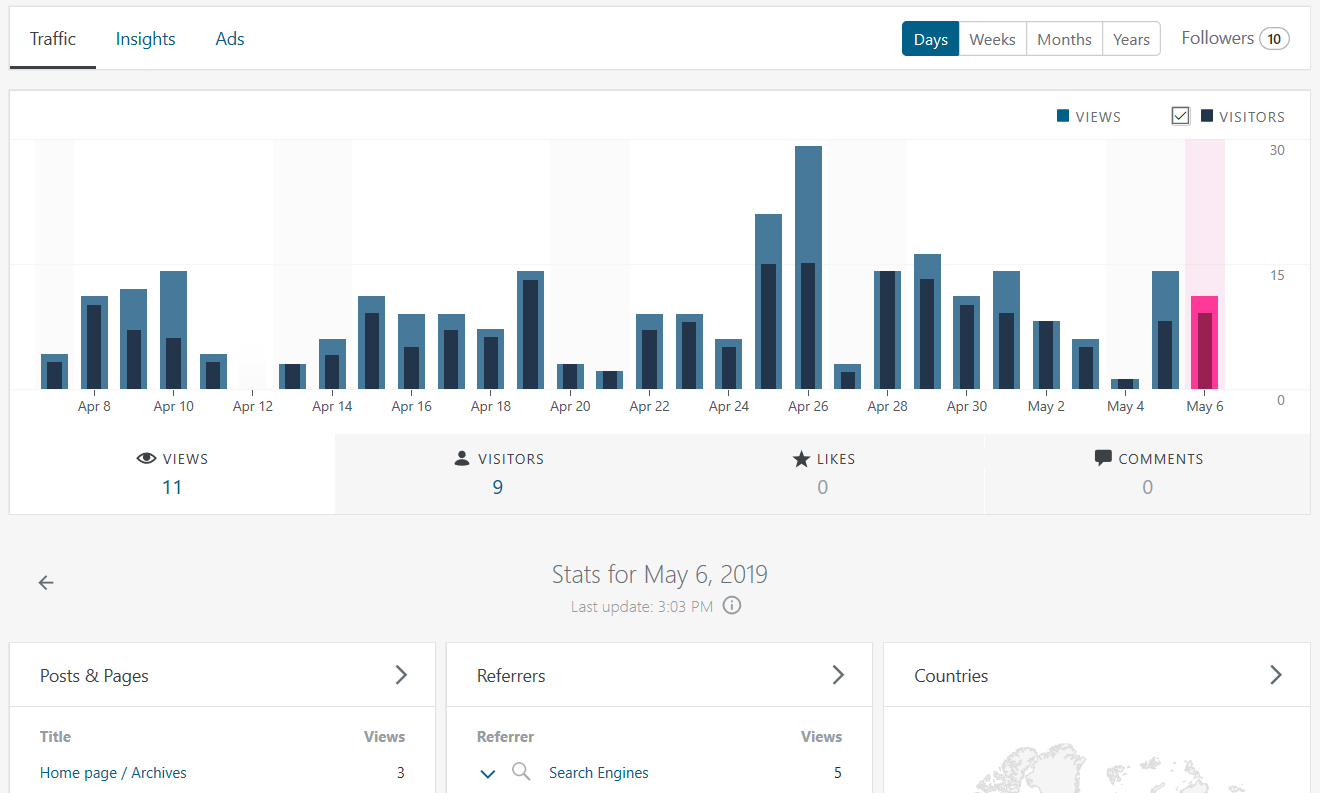This screenshot has width=1320, height=793.
Task: Click the highlighted pink May 6 bar
Action: 1204,343
